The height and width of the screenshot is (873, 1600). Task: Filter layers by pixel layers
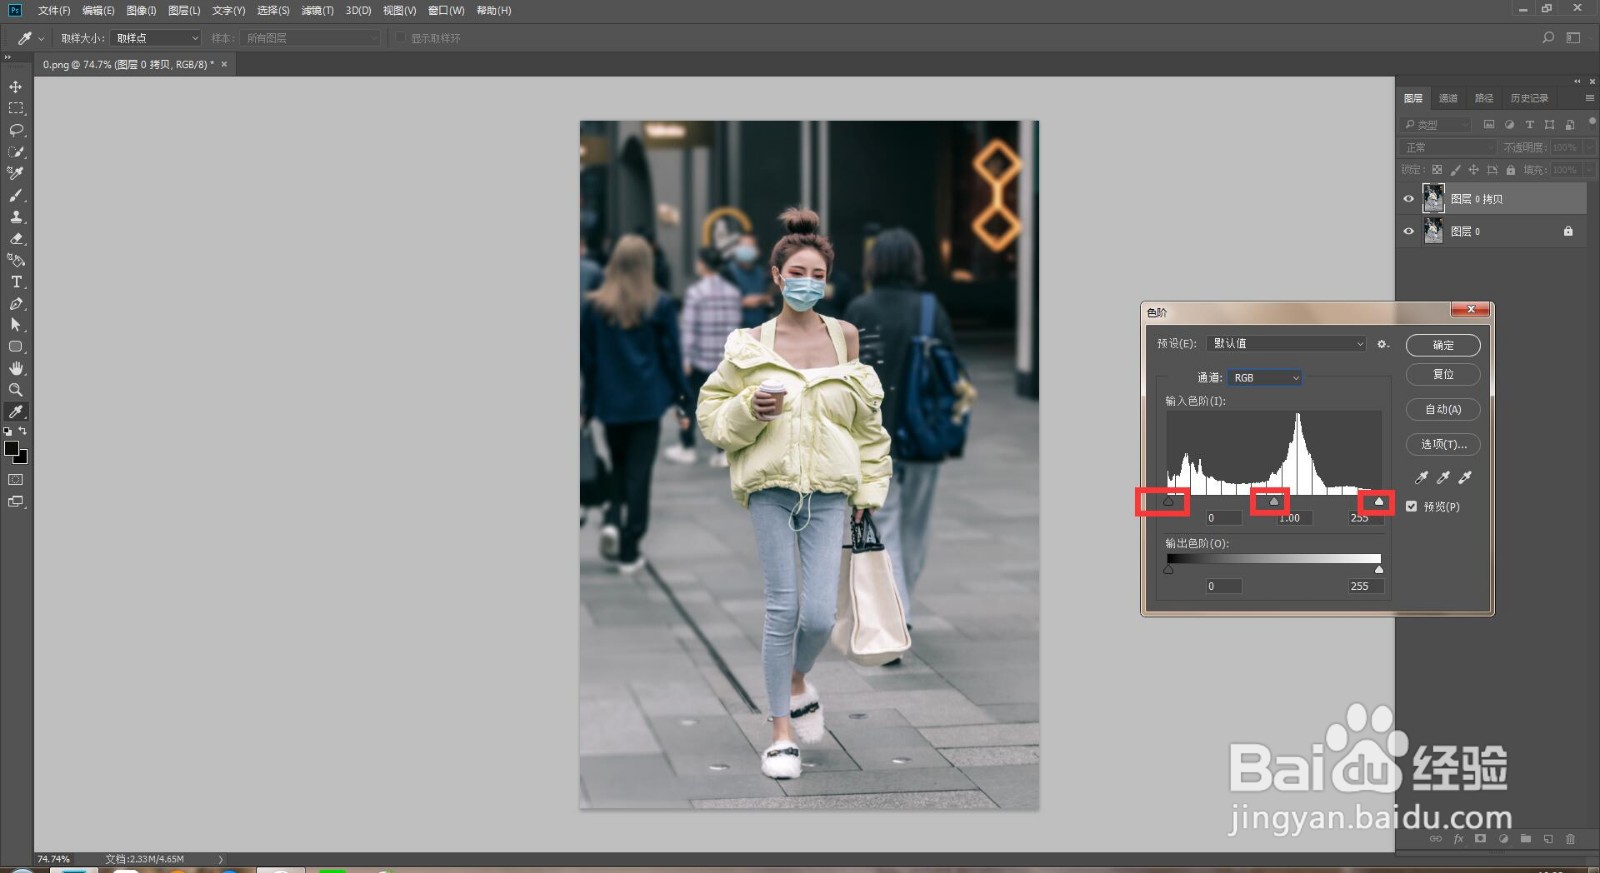(1489, 125)
